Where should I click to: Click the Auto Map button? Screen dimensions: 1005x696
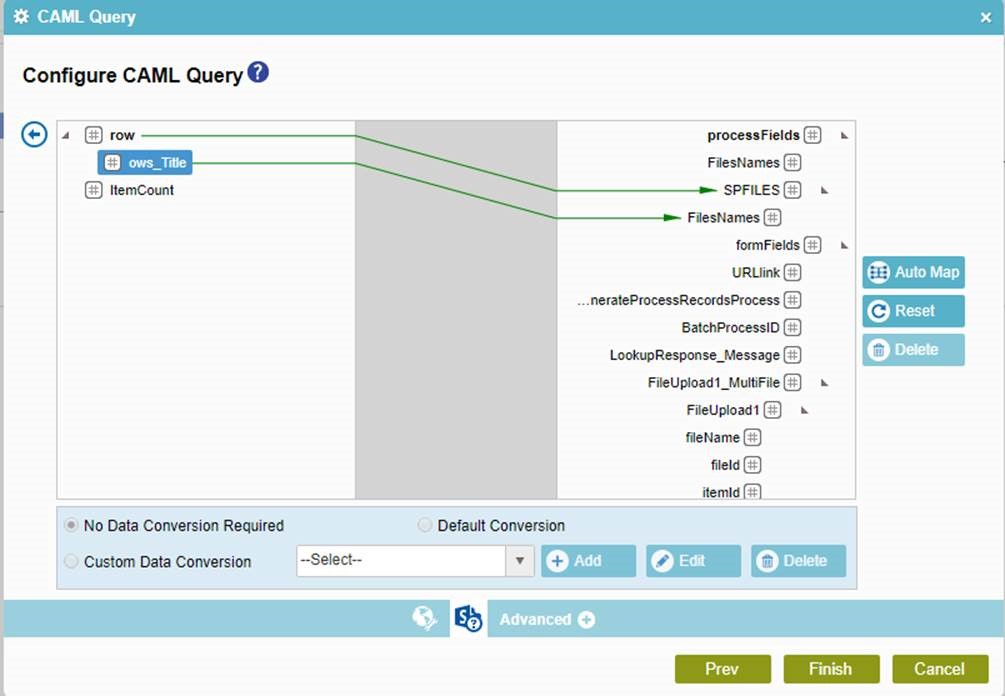click(913, 272)
